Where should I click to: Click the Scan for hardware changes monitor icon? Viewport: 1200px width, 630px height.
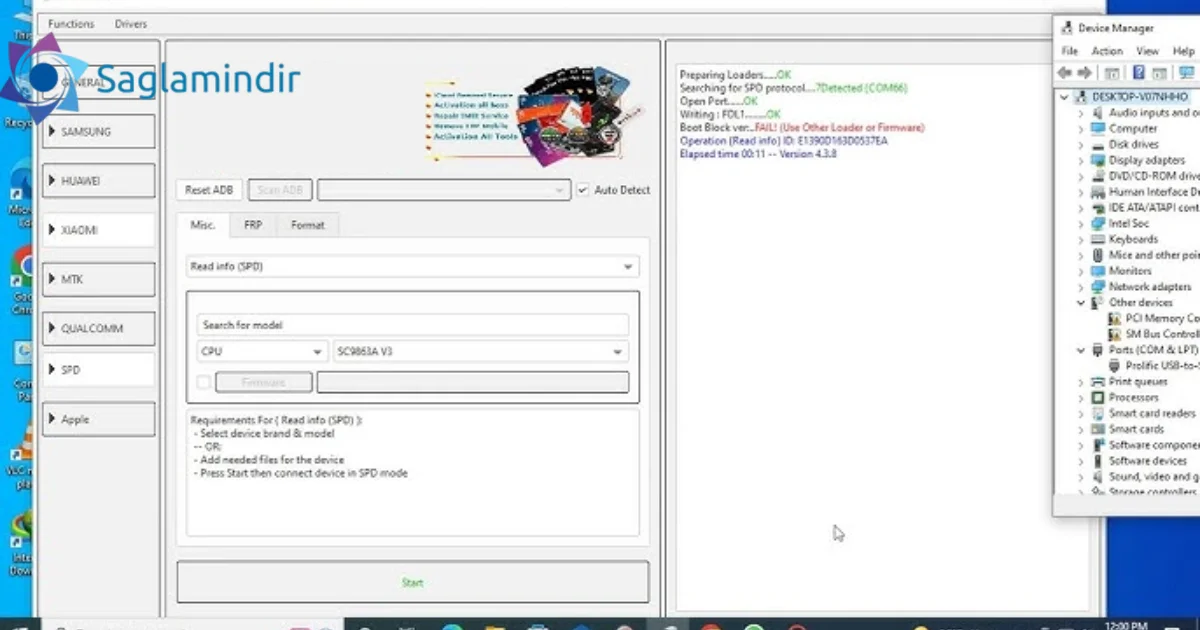[1187, 73]
